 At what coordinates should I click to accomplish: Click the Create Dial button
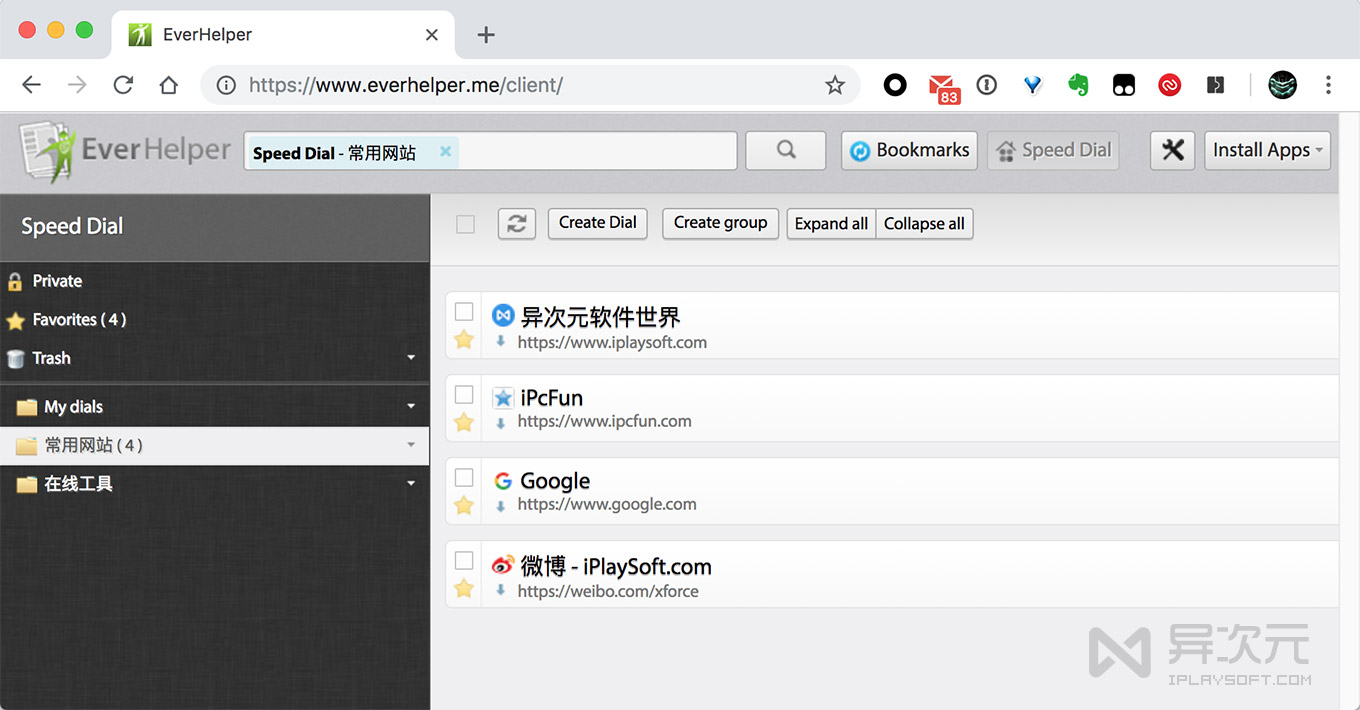point(597,223)
